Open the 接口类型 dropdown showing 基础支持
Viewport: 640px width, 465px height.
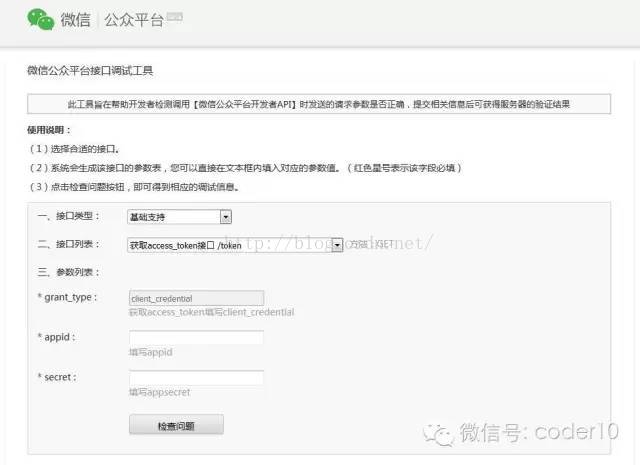pyautogui.click(x=180, y=217)
